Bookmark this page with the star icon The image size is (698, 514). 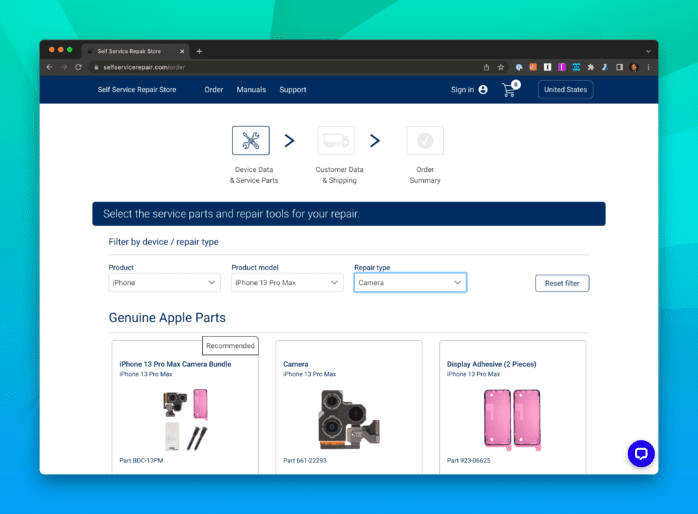(x=501, y=67)
